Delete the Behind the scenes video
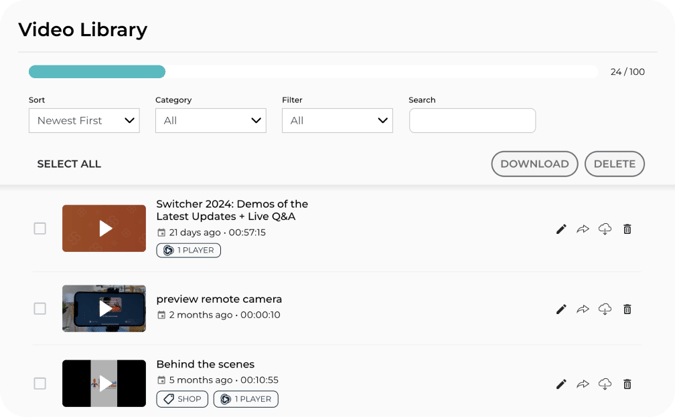This screenshot has width=675, height=417. click(627, 384)
